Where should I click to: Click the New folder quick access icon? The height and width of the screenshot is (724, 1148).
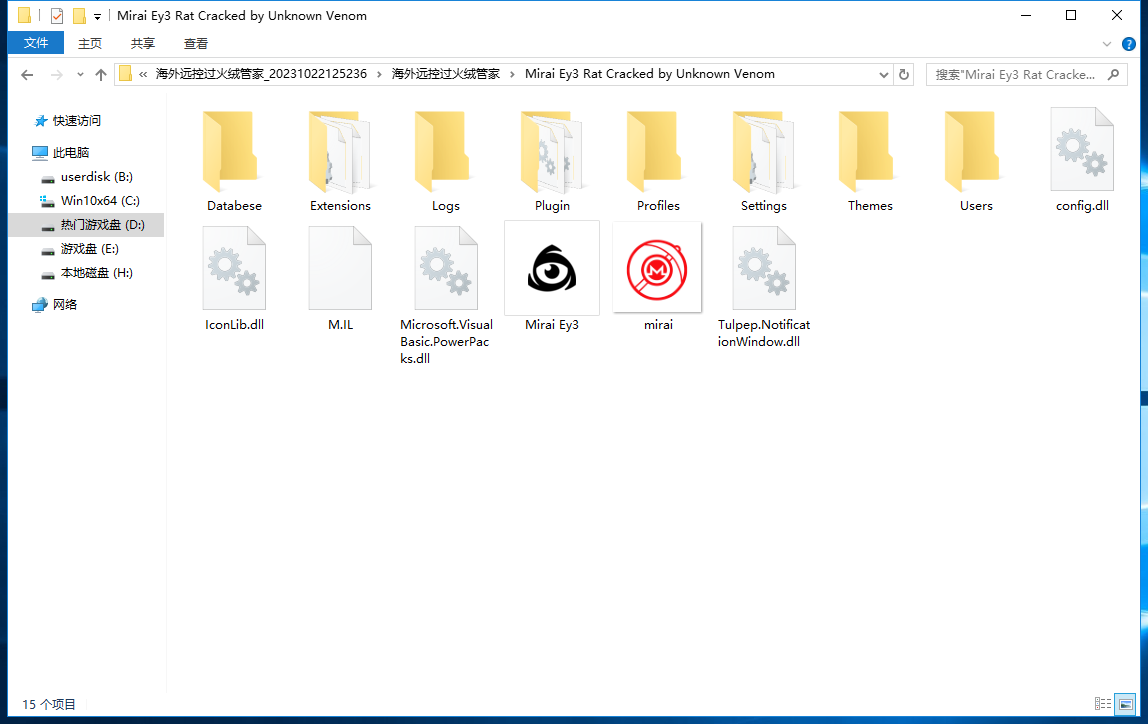79,15
